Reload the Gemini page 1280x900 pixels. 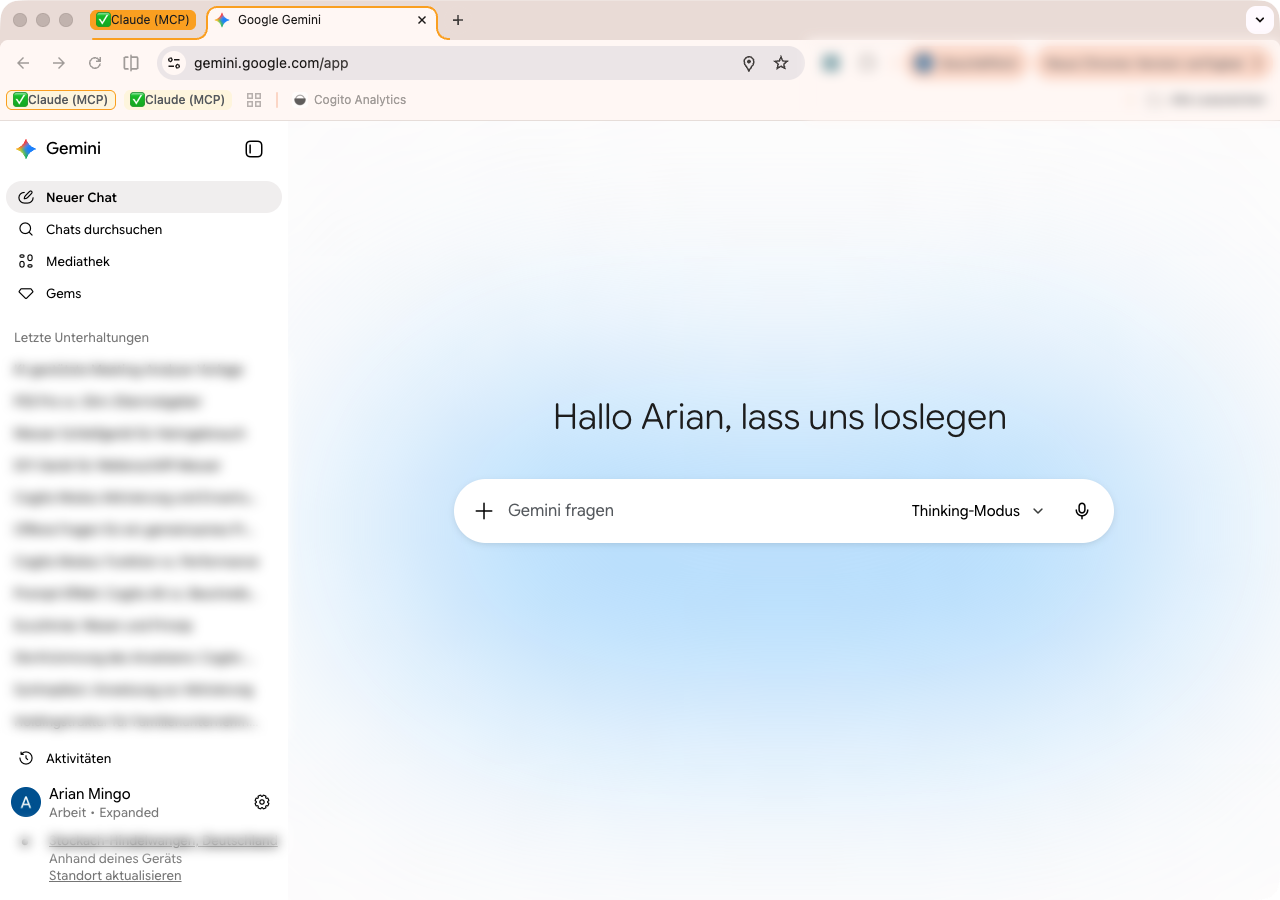pos(95,63)
